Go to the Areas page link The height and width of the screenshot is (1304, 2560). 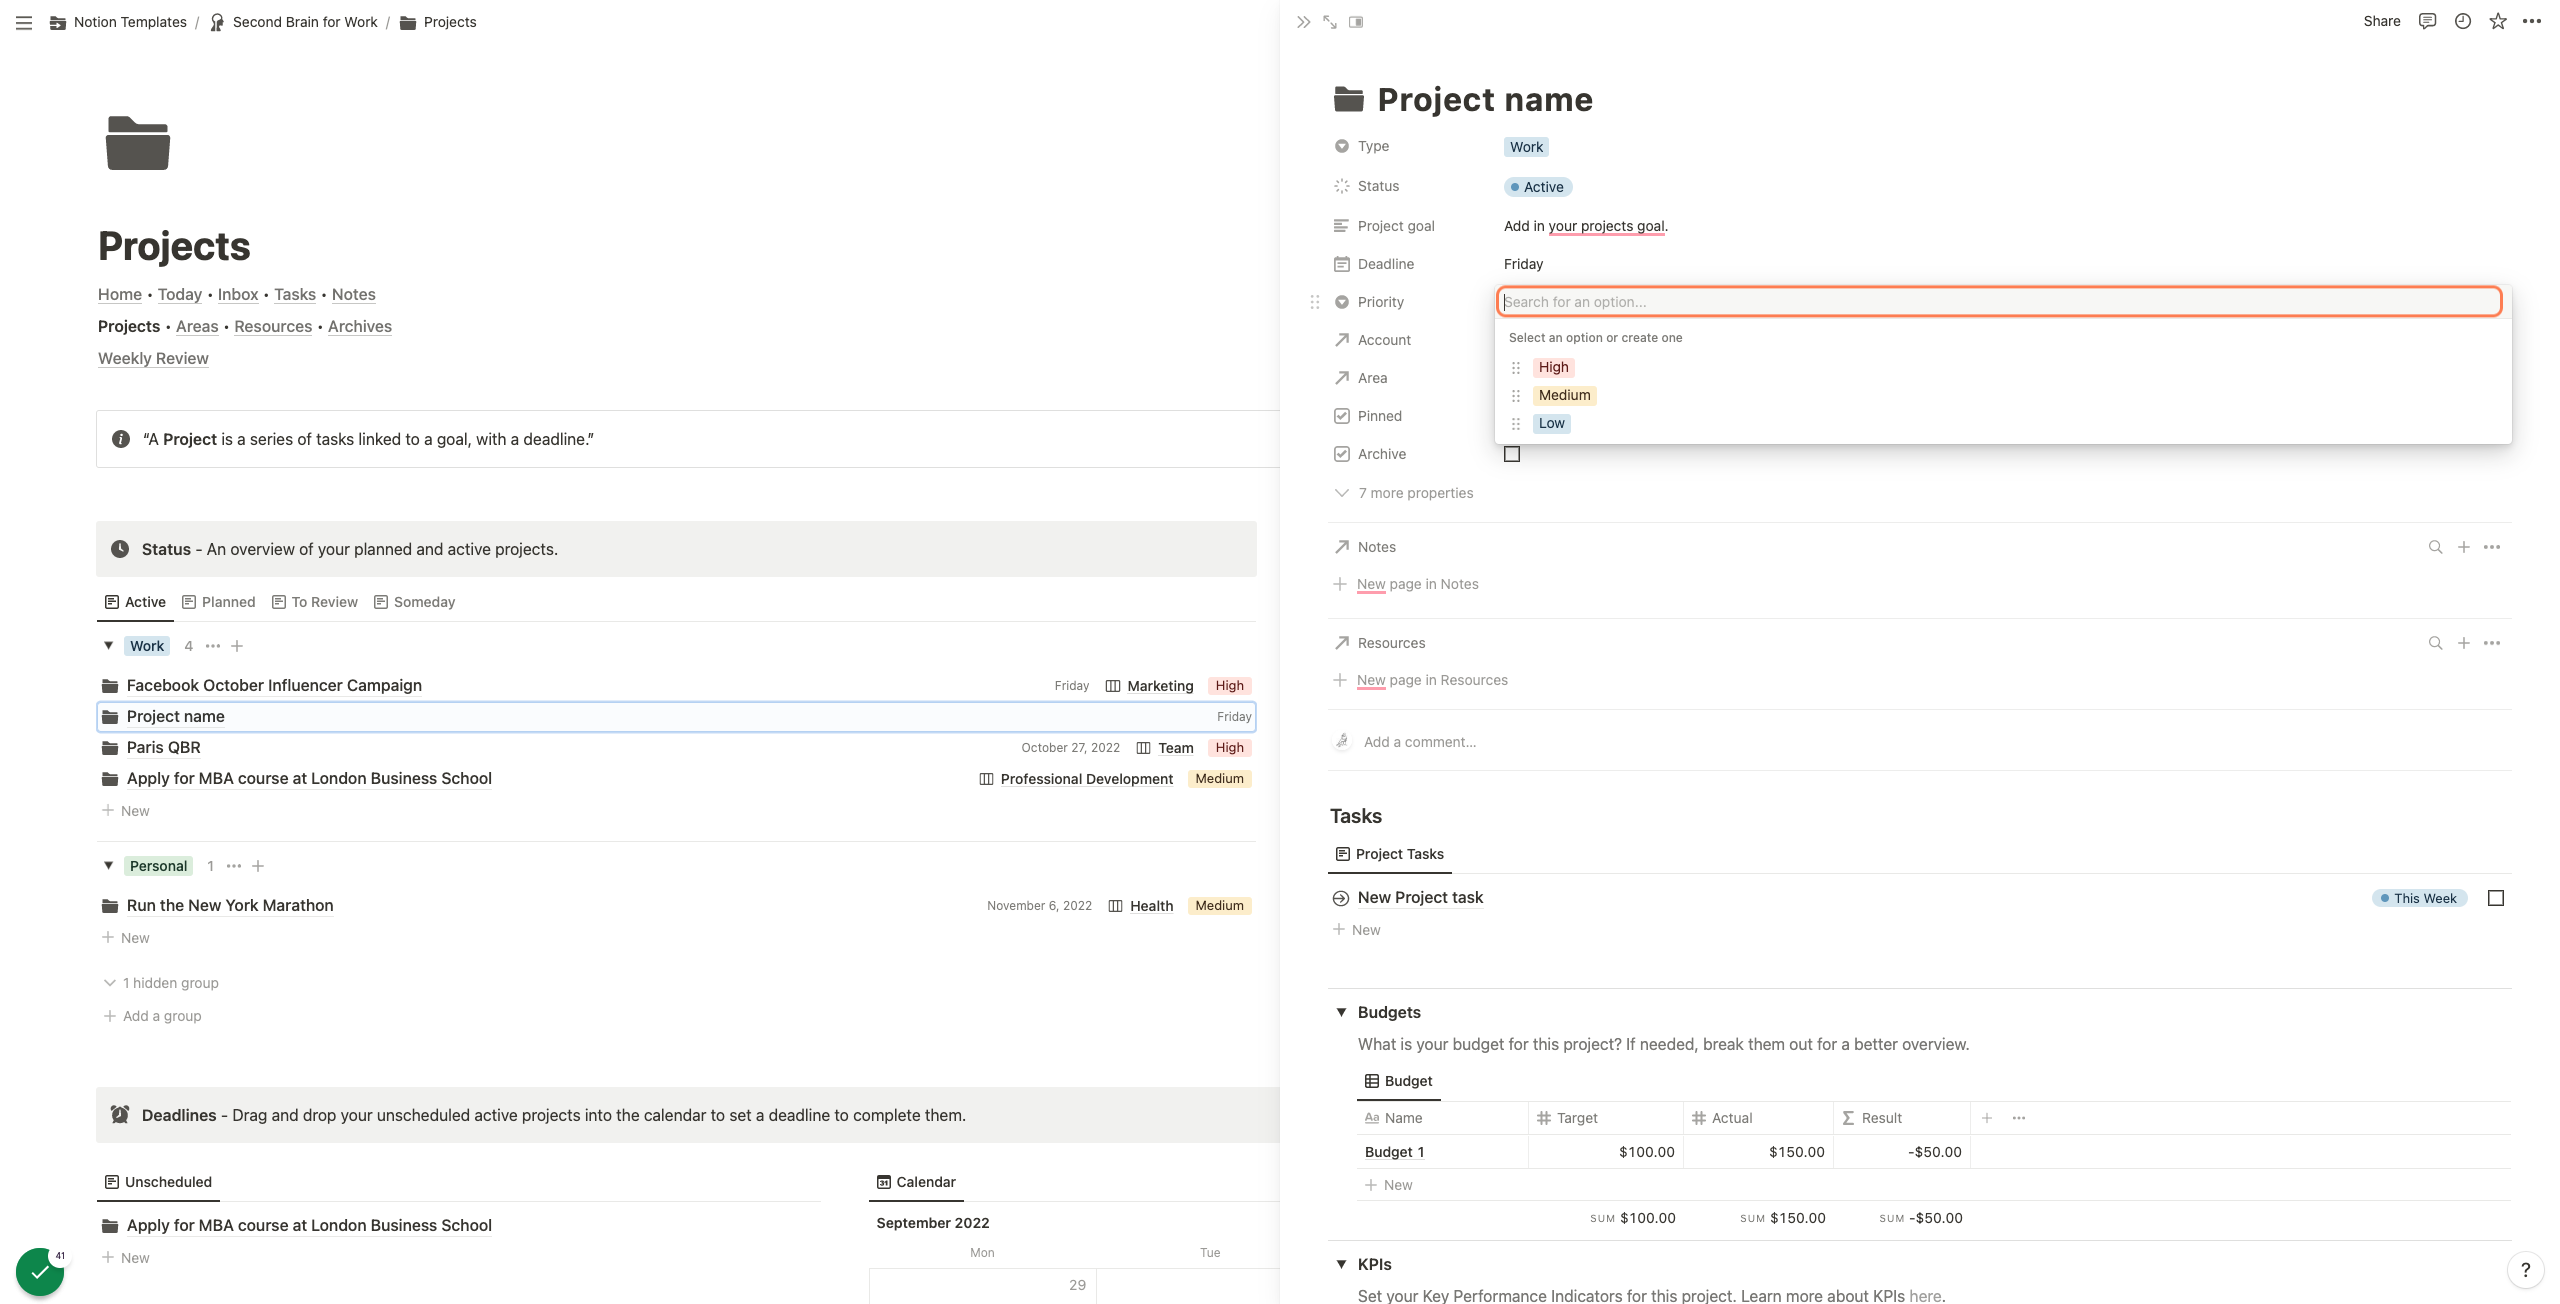[x=197, y=326]
